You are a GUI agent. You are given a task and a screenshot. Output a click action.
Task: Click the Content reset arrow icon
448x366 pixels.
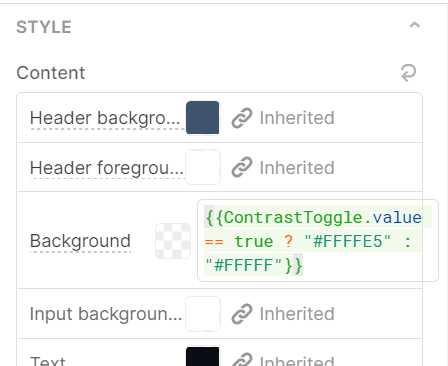(408, 73)
